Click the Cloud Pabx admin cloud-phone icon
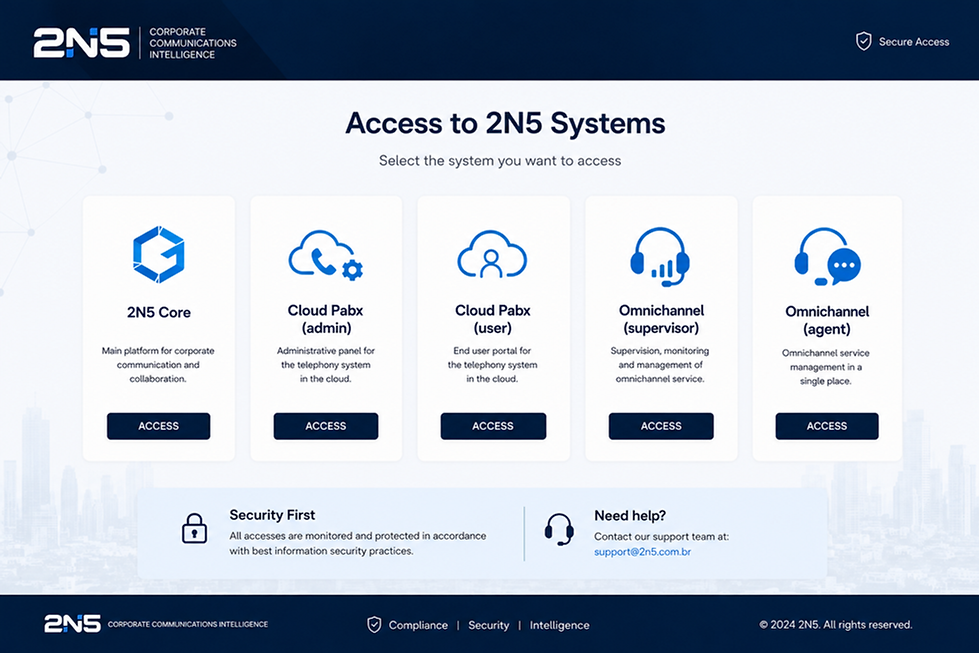 tap(325, 255)
